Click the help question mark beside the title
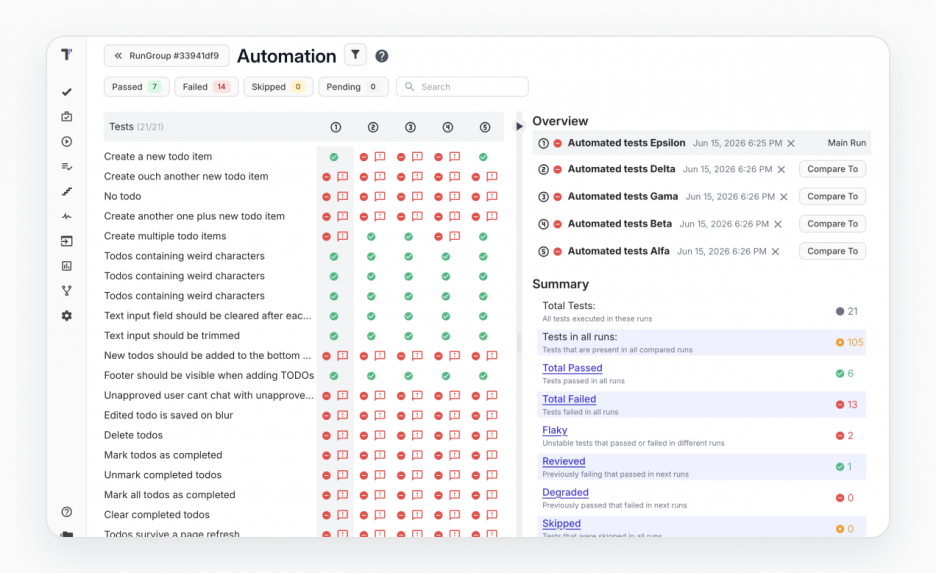 point(381,56)
